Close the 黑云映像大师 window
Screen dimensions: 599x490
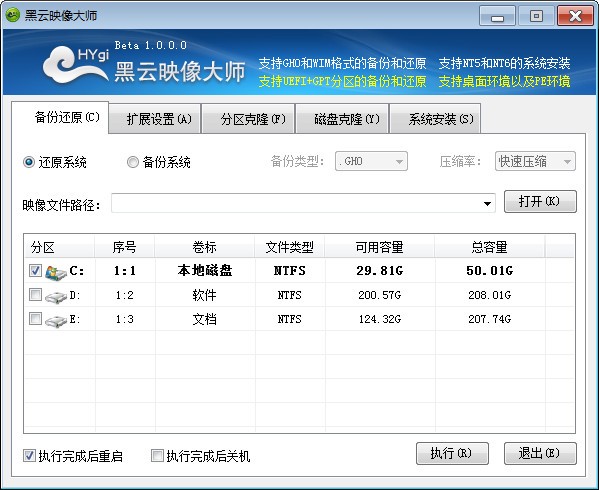coord(575,16)
